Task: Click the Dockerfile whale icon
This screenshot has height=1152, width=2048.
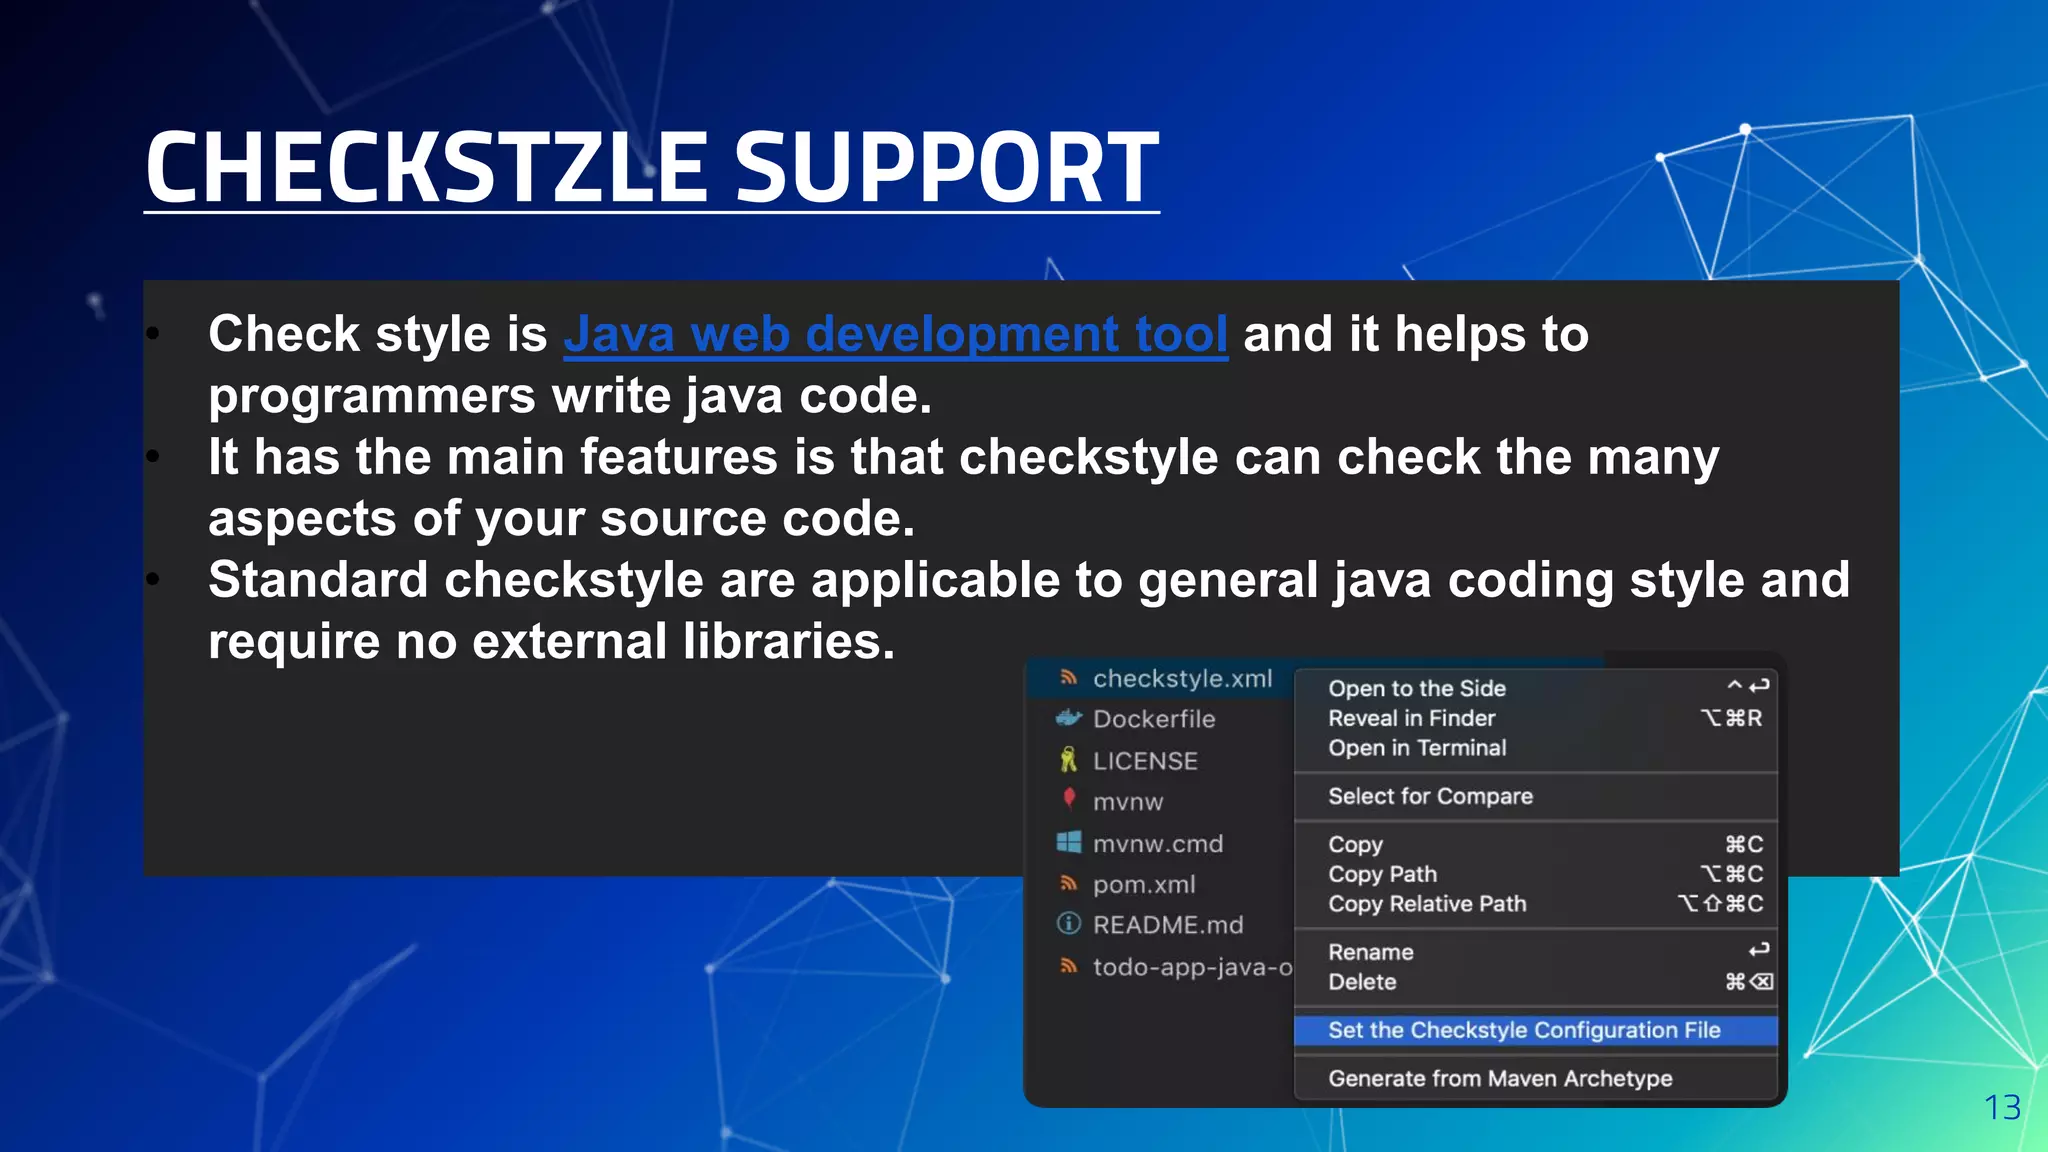Action: [x=1069, y=718]
